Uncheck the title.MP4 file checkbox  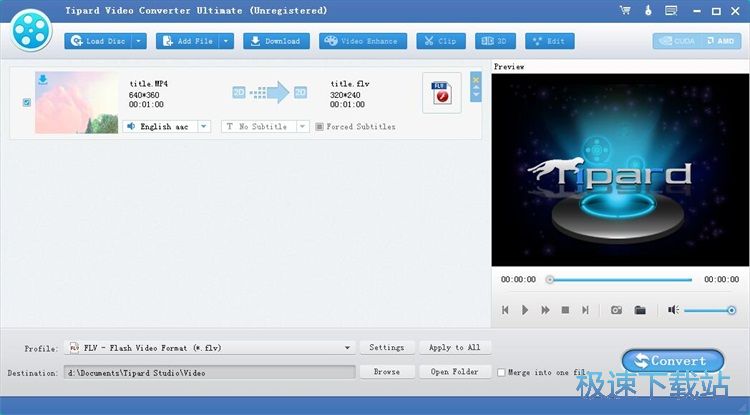27,102
